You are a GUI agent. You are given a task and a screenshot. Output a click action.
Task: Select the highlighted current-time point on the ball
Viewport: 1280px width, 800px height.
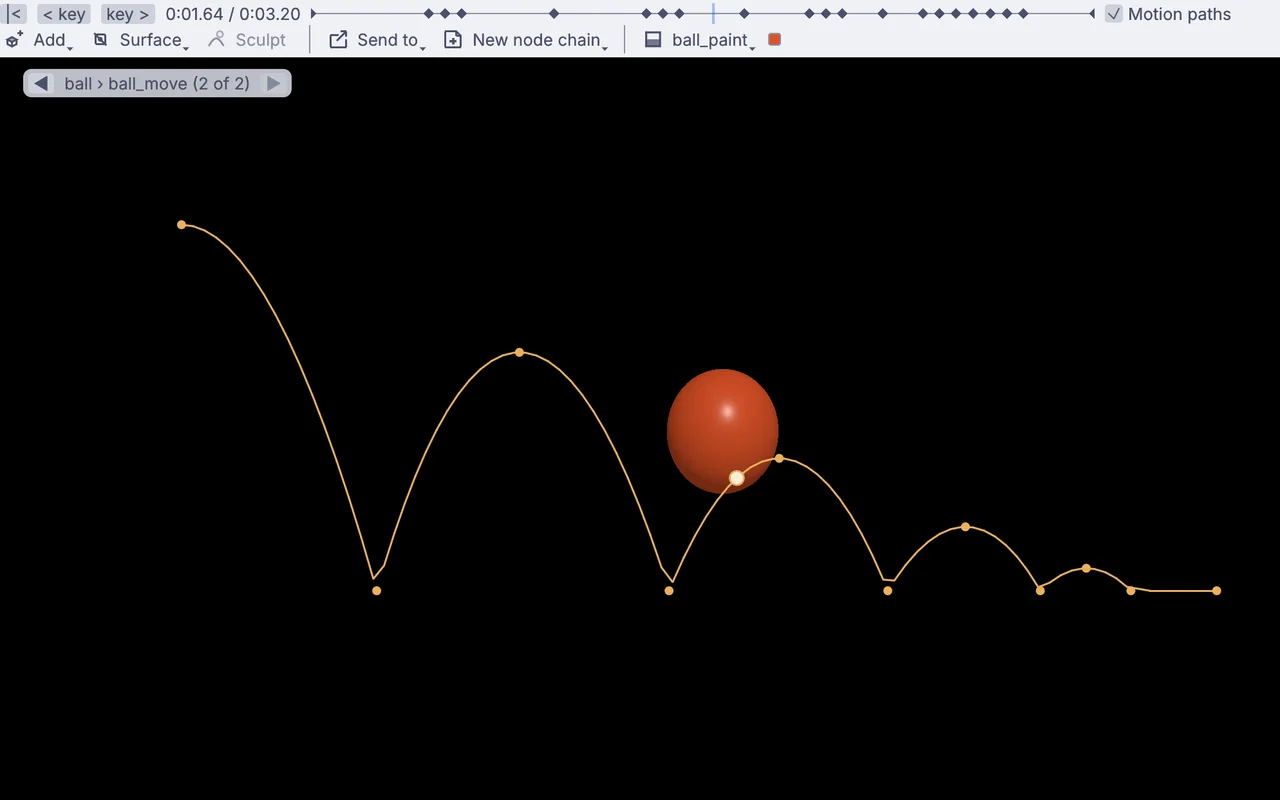(x=737, y=478)
